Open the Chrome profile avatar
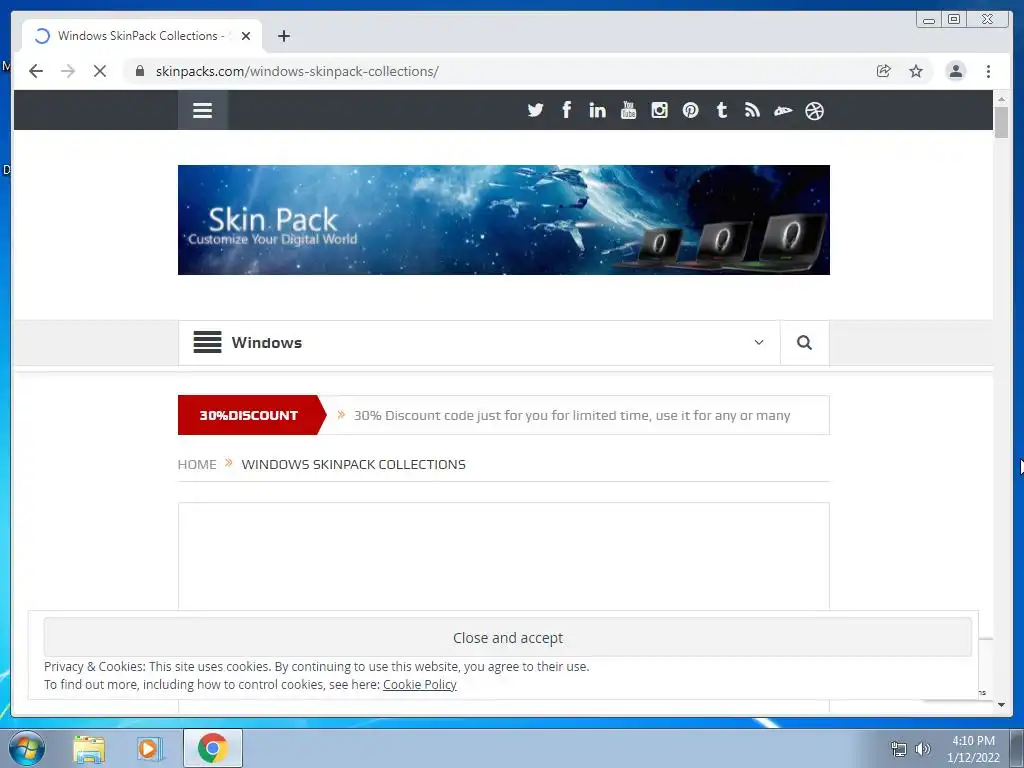The width and height of the screenshot is (1024, 768). point(955,71)
